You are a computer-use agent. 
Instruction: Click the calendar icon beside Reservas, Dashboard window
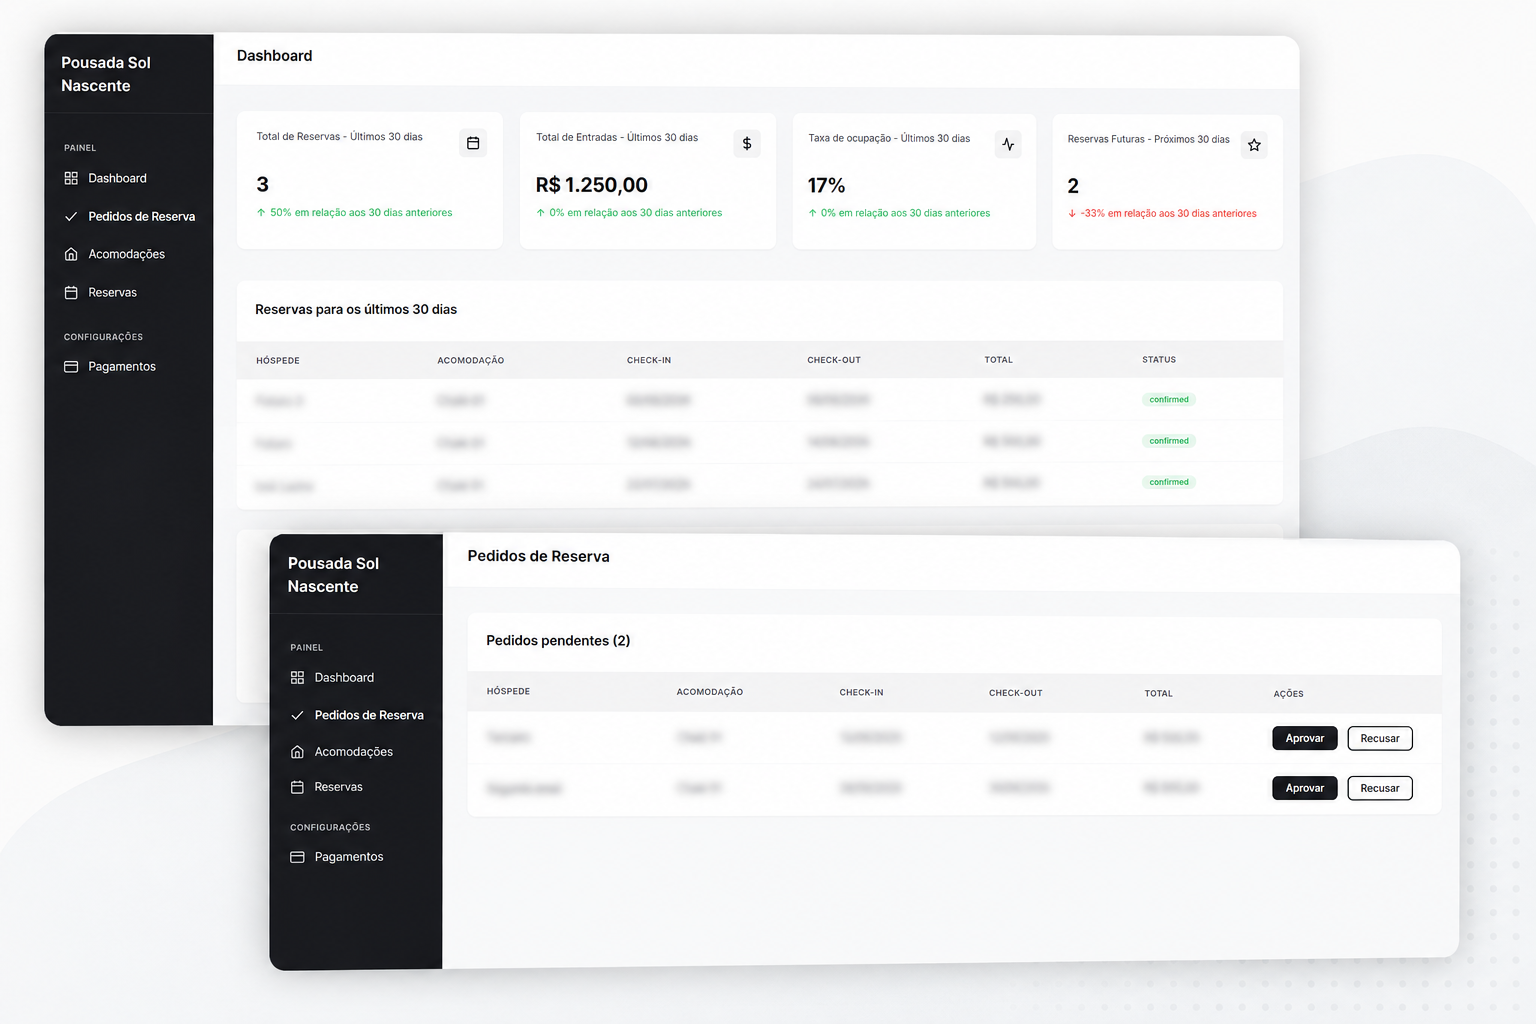[71, 293]
